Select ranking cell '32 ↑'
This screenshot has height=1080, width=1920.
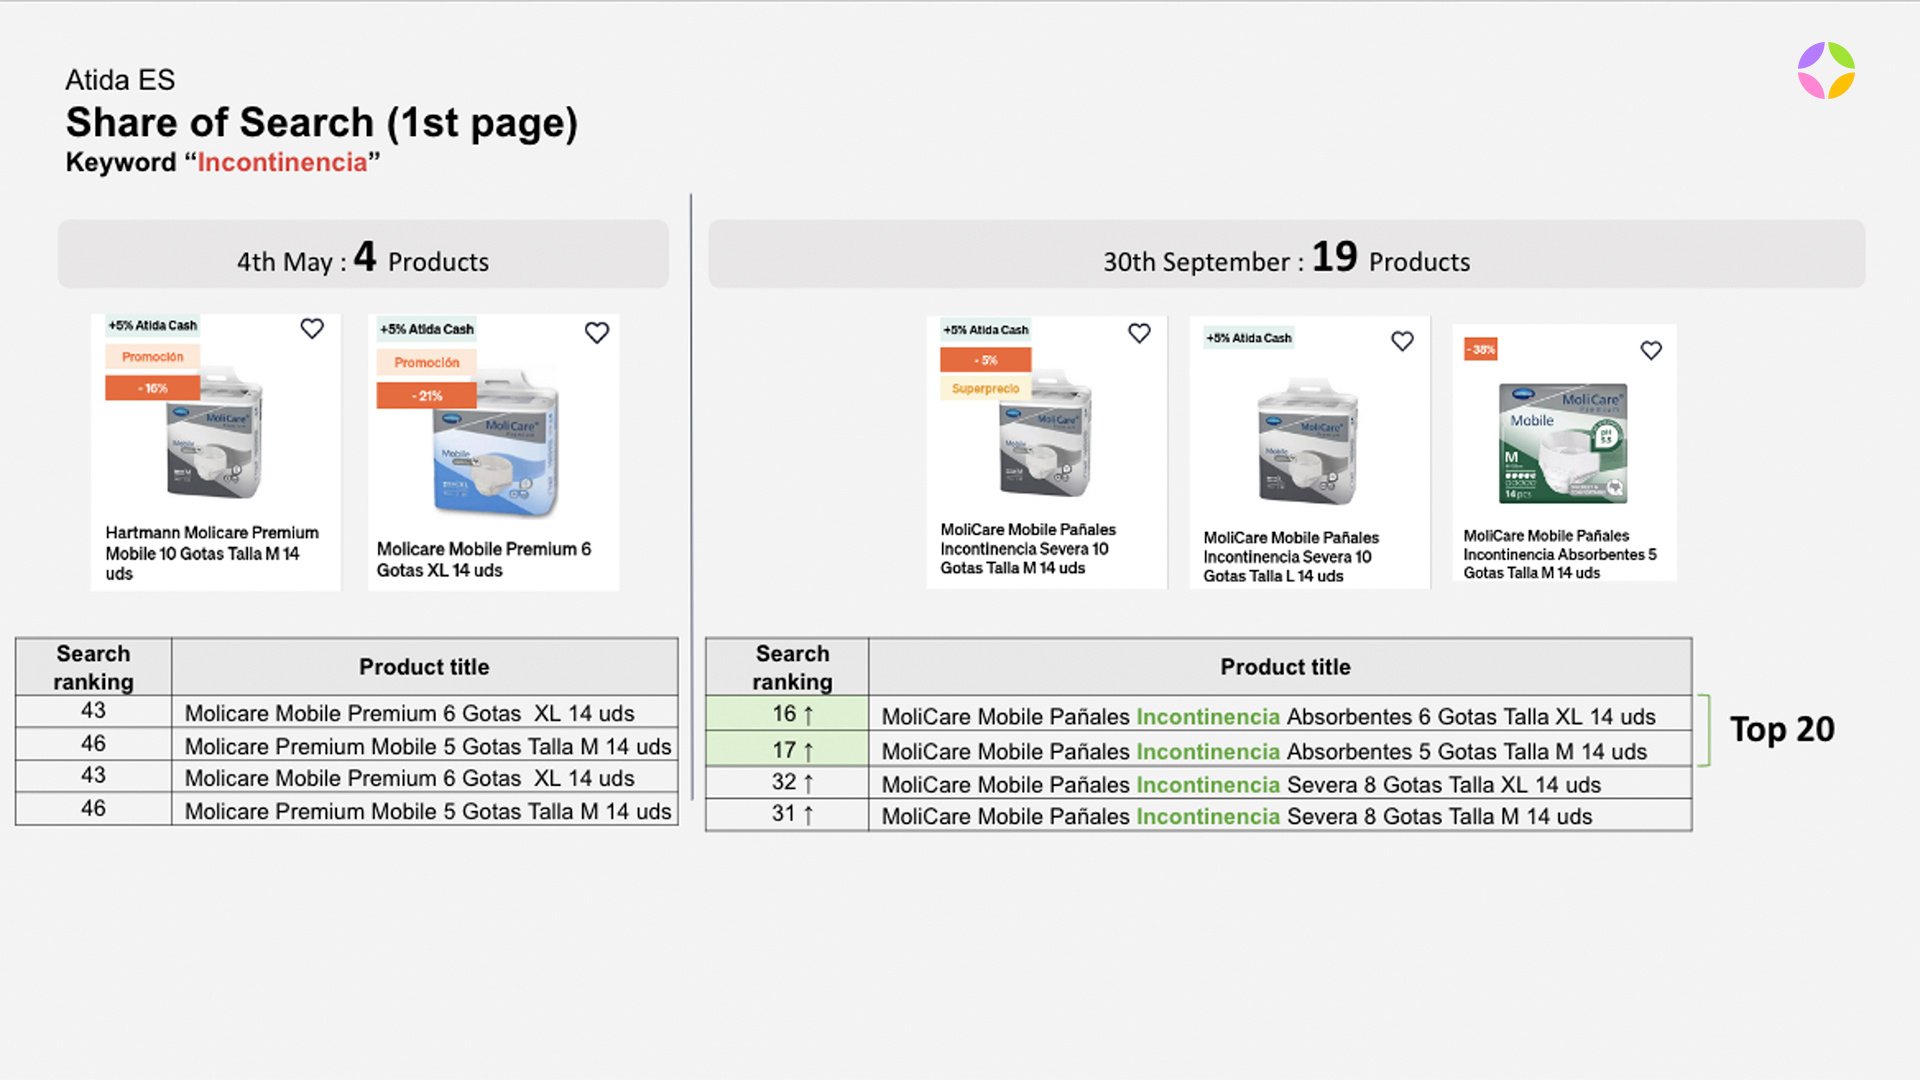click(787, 782)
